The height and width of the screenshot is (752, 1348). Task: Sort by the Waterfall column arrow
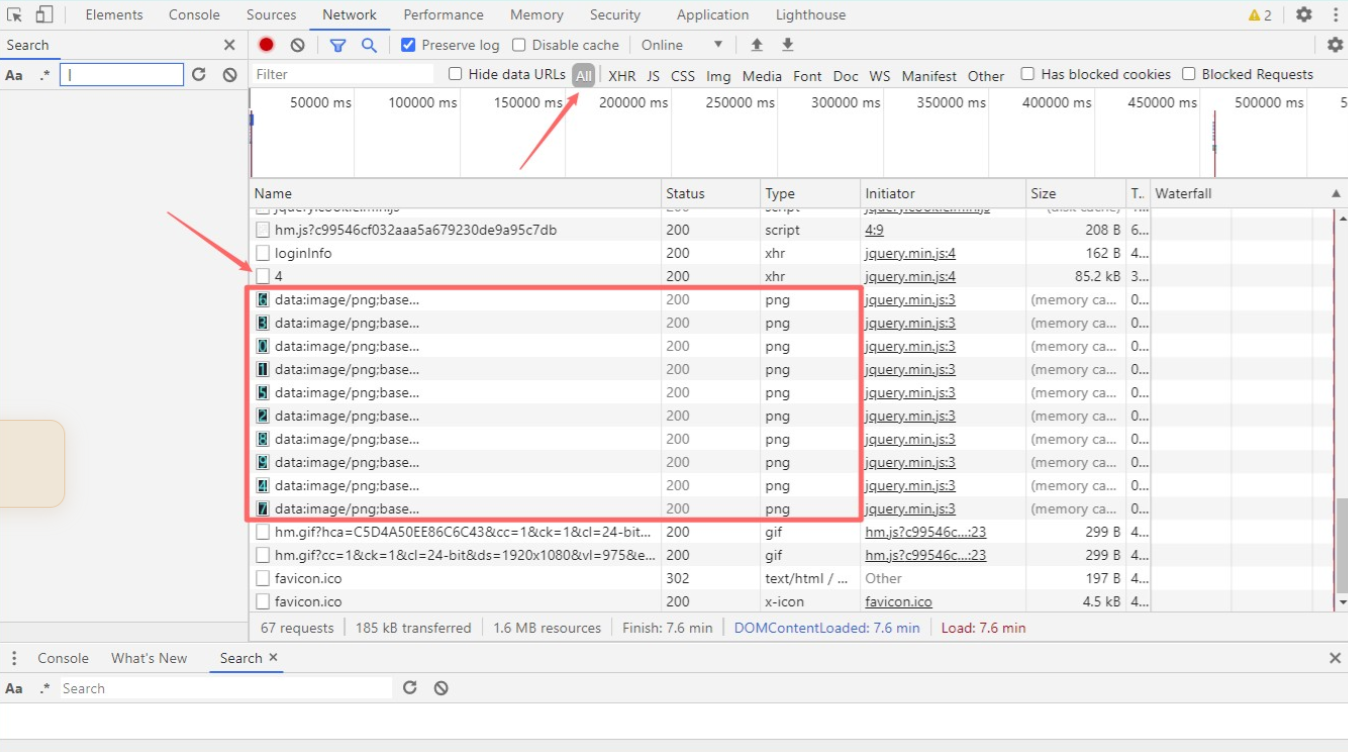[1336, 194]
